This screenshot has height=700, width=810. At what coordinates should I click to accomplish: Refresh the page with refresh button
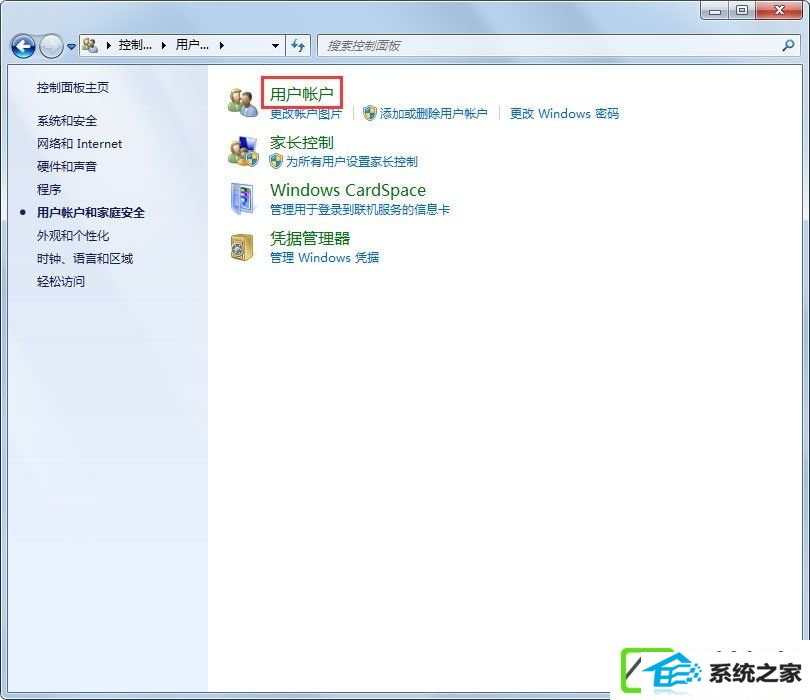point(298,45)
